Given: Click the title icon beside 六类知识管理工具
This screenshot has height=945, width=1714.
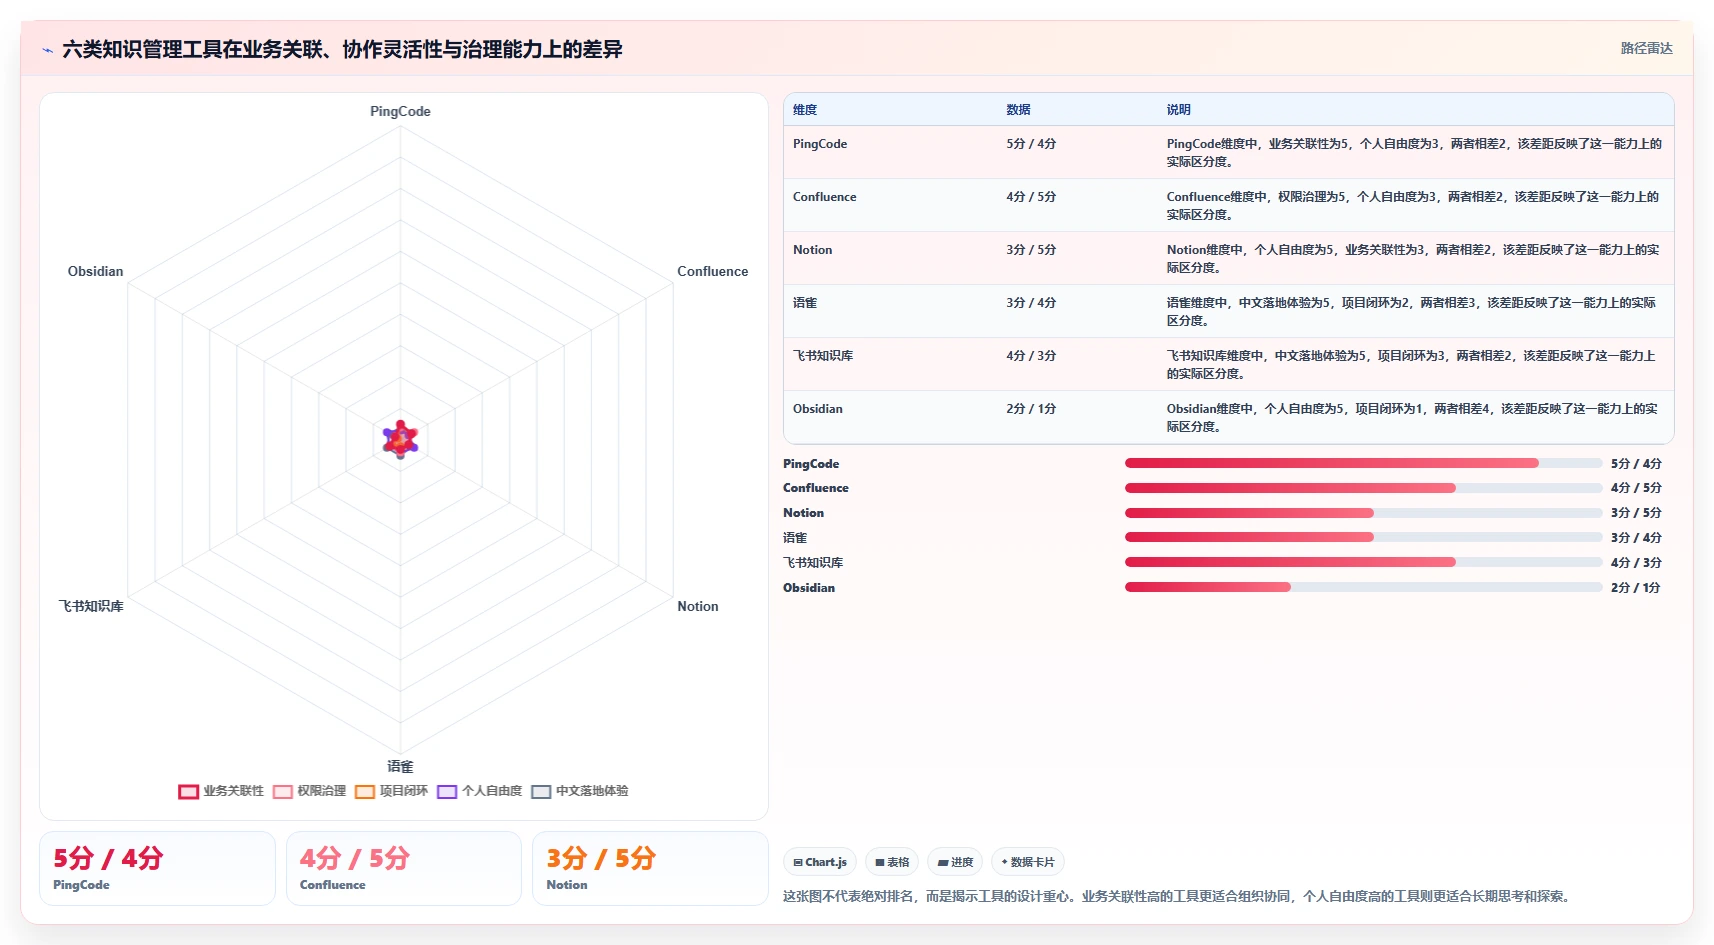Looking at the screenshot, I should (x=47, y=50).
